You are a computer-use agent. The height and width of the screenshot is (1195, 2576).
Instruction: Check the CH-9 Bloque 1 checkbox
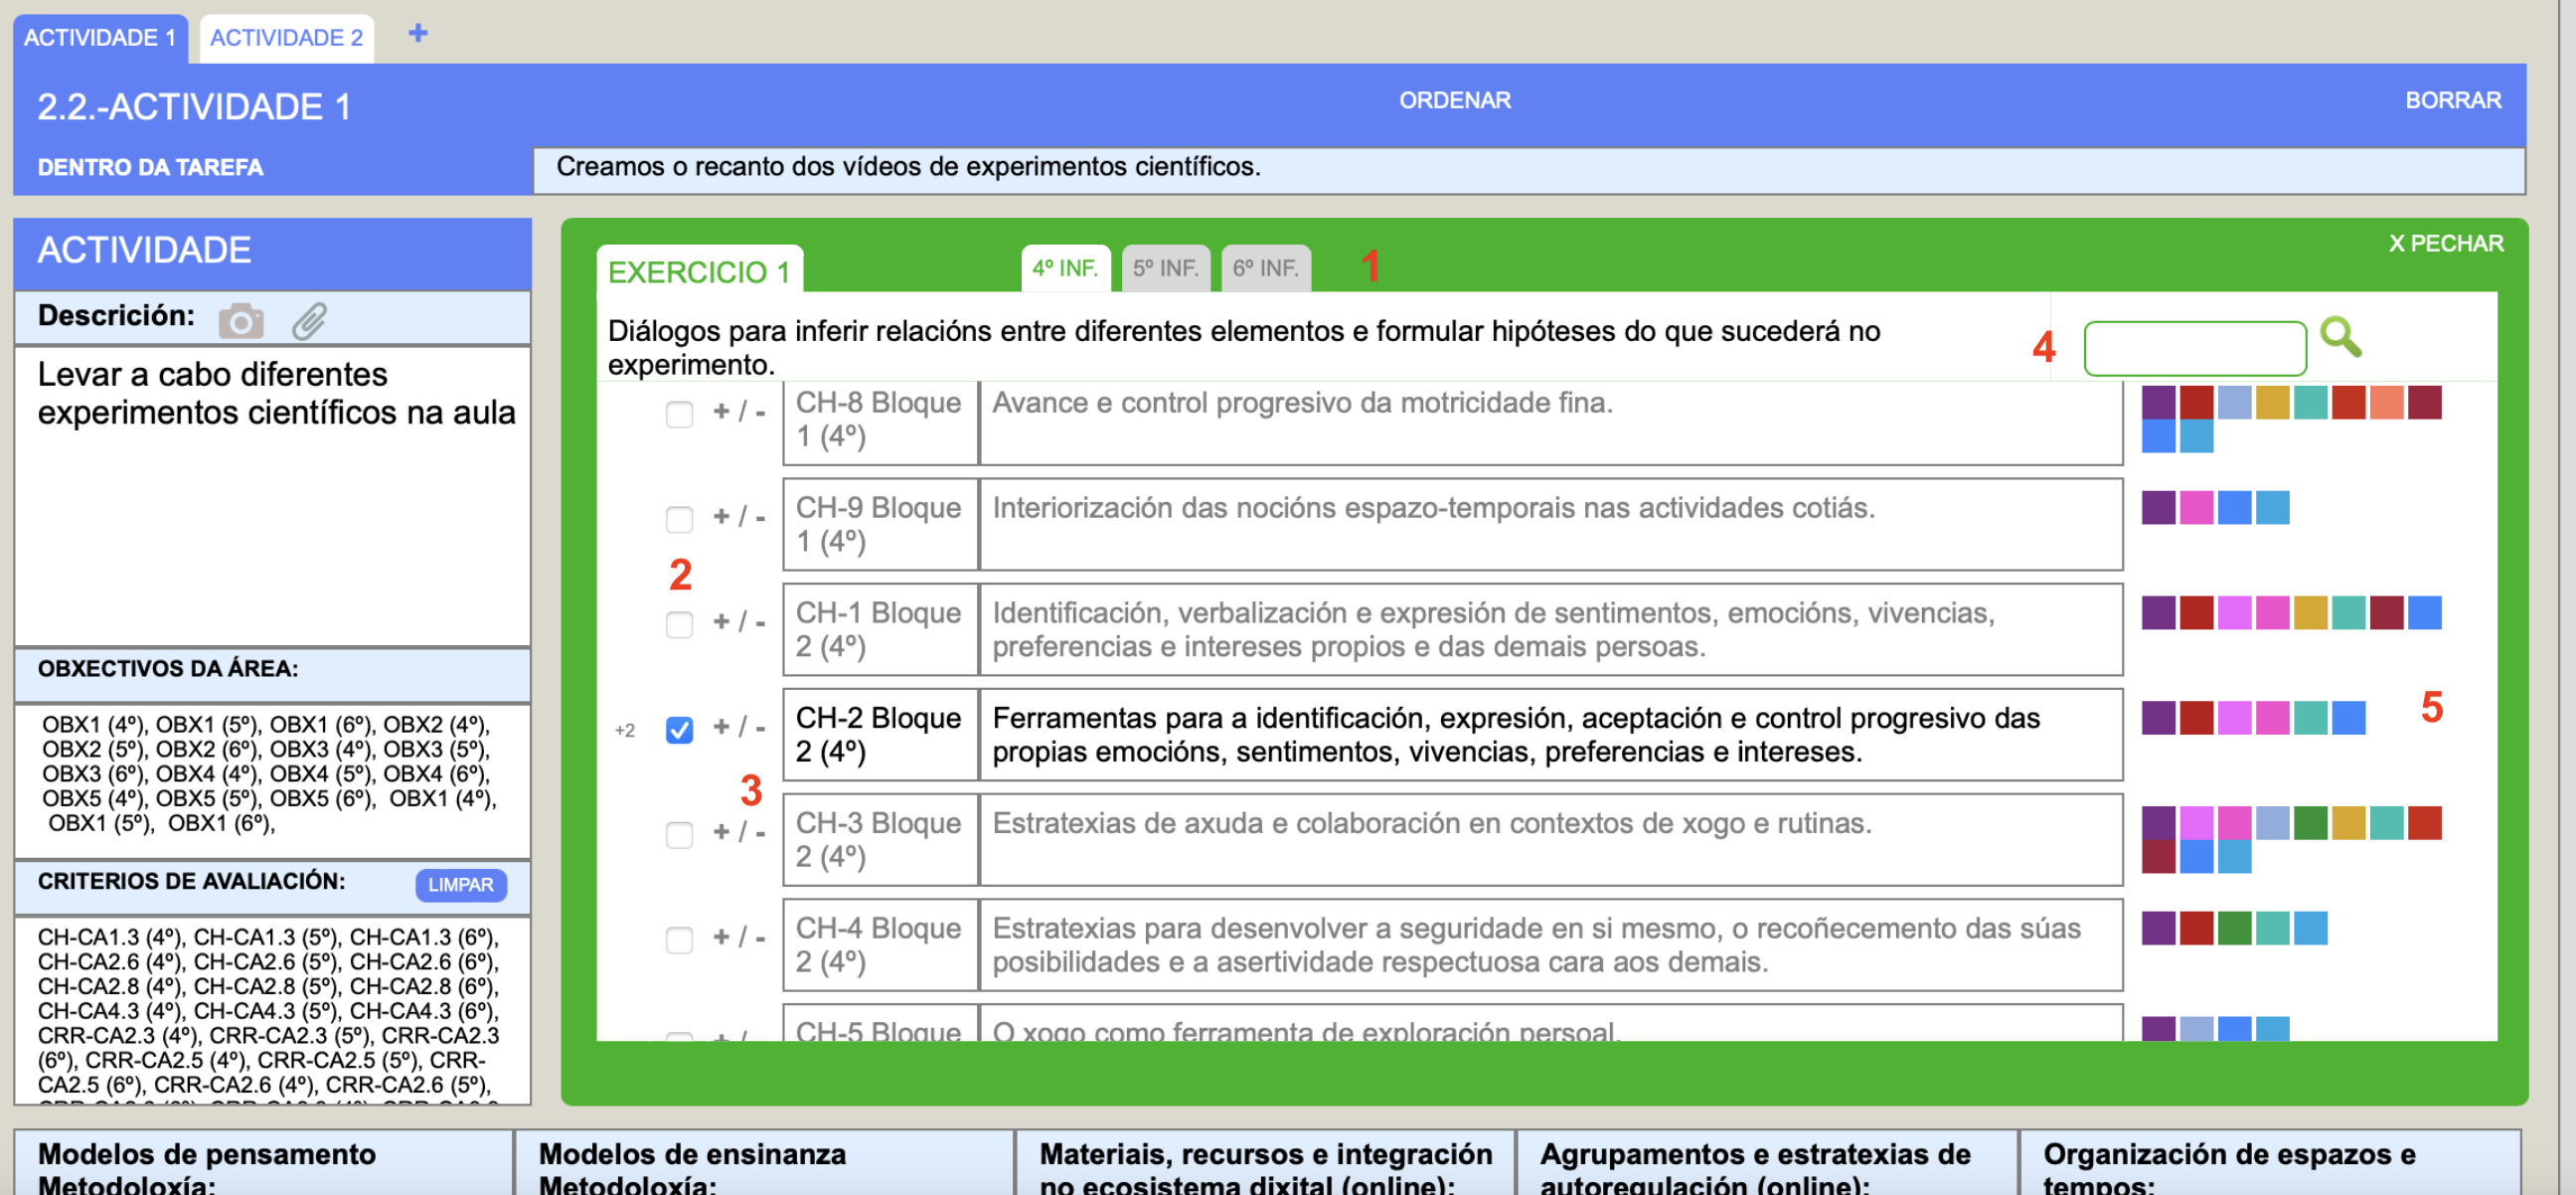[x=679, y=519]
